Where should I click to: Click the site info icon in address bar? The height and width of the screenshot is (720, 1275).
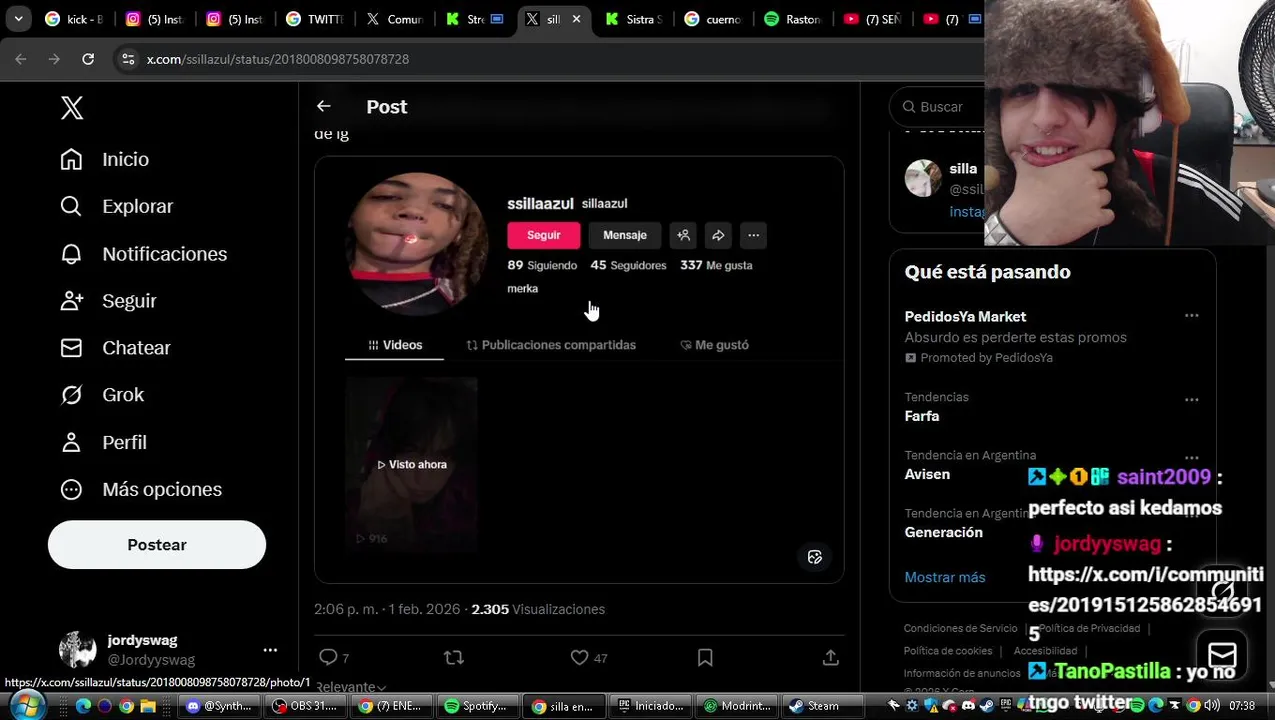(128, 59)
